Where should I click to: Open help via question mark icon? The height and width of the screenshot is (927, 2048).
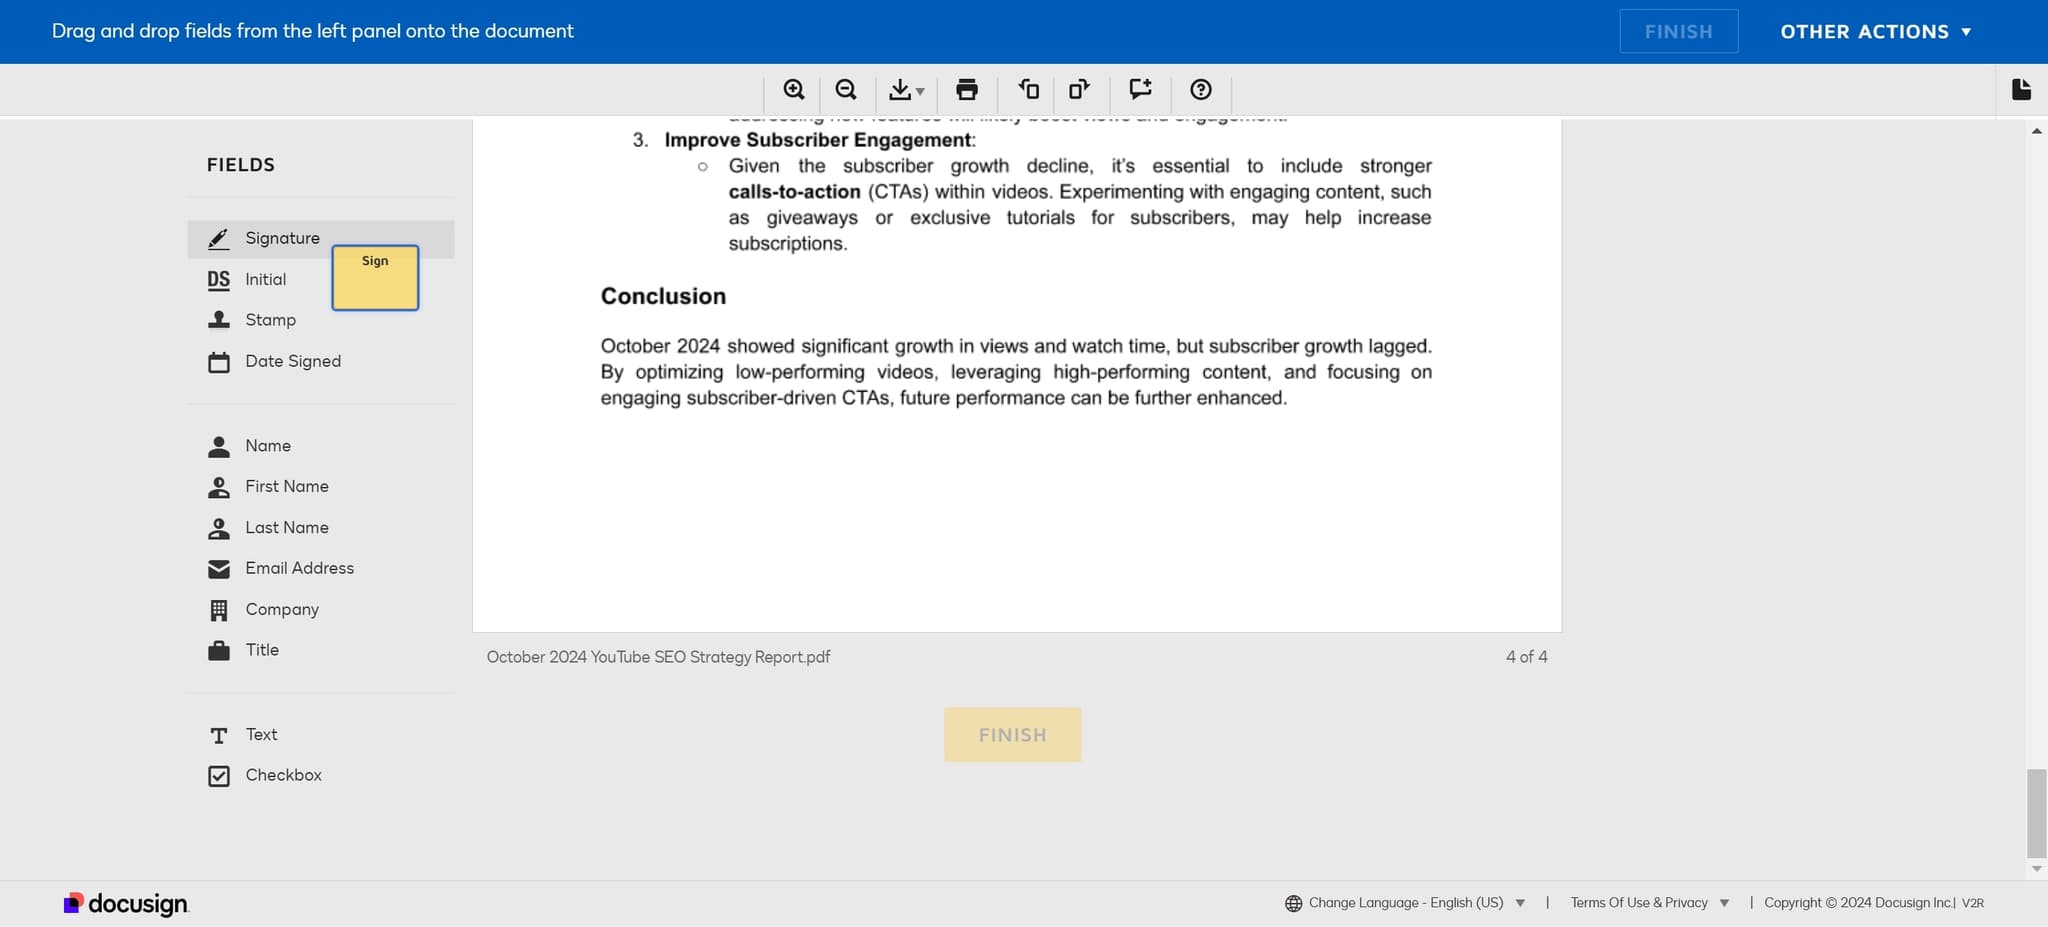[1201, 90]
